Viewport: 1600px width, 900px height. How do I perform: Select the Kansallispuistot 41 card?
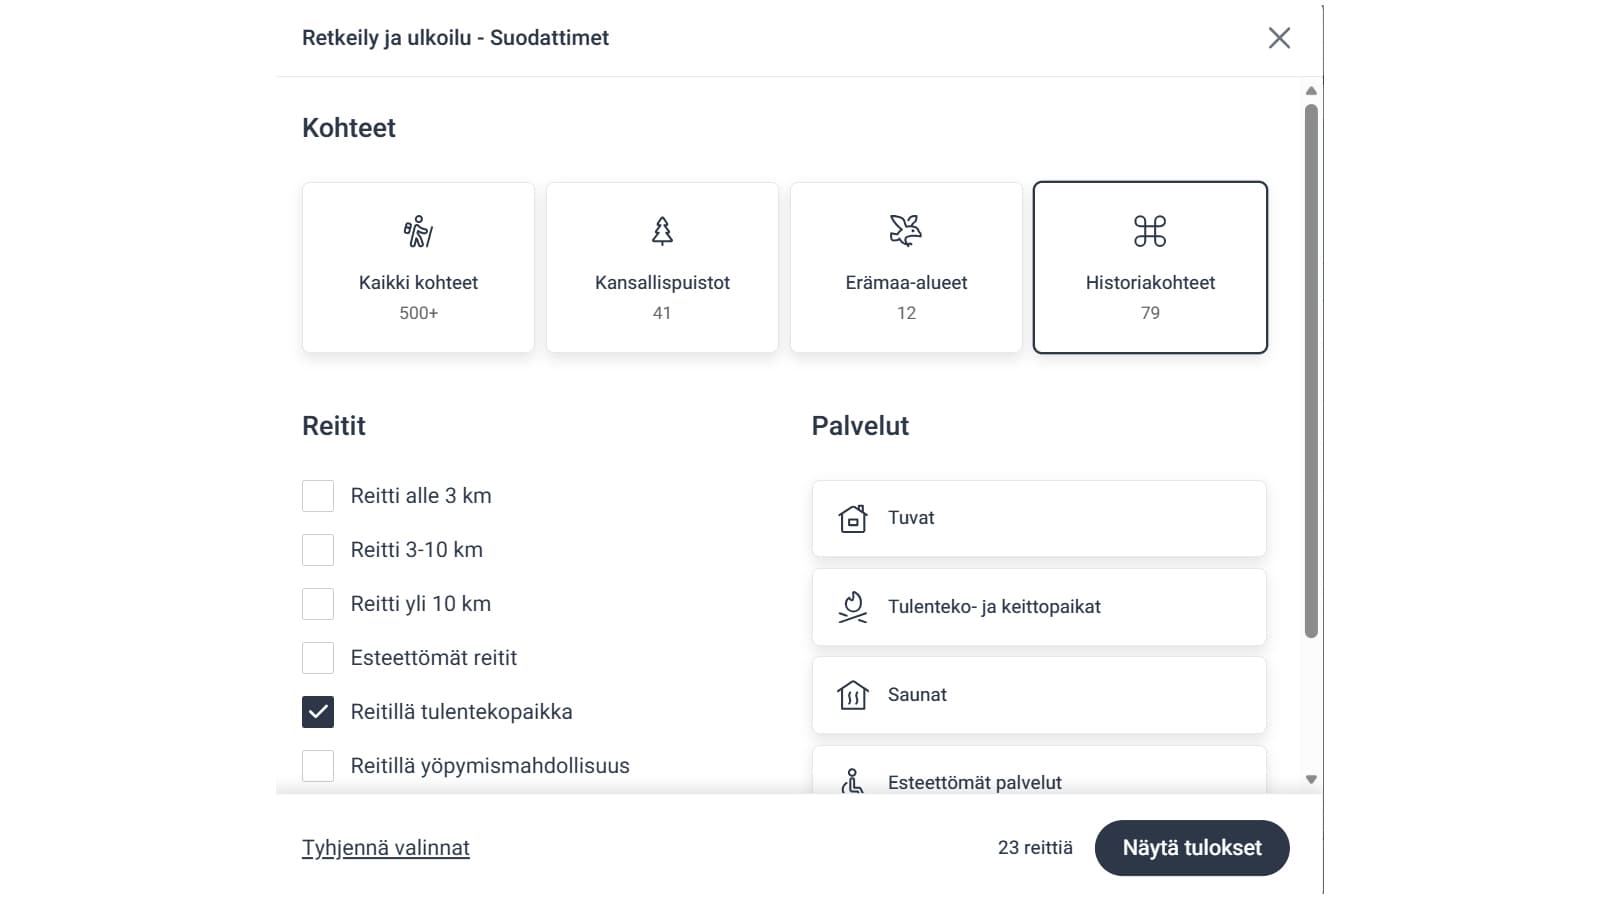tap(662, 267)
